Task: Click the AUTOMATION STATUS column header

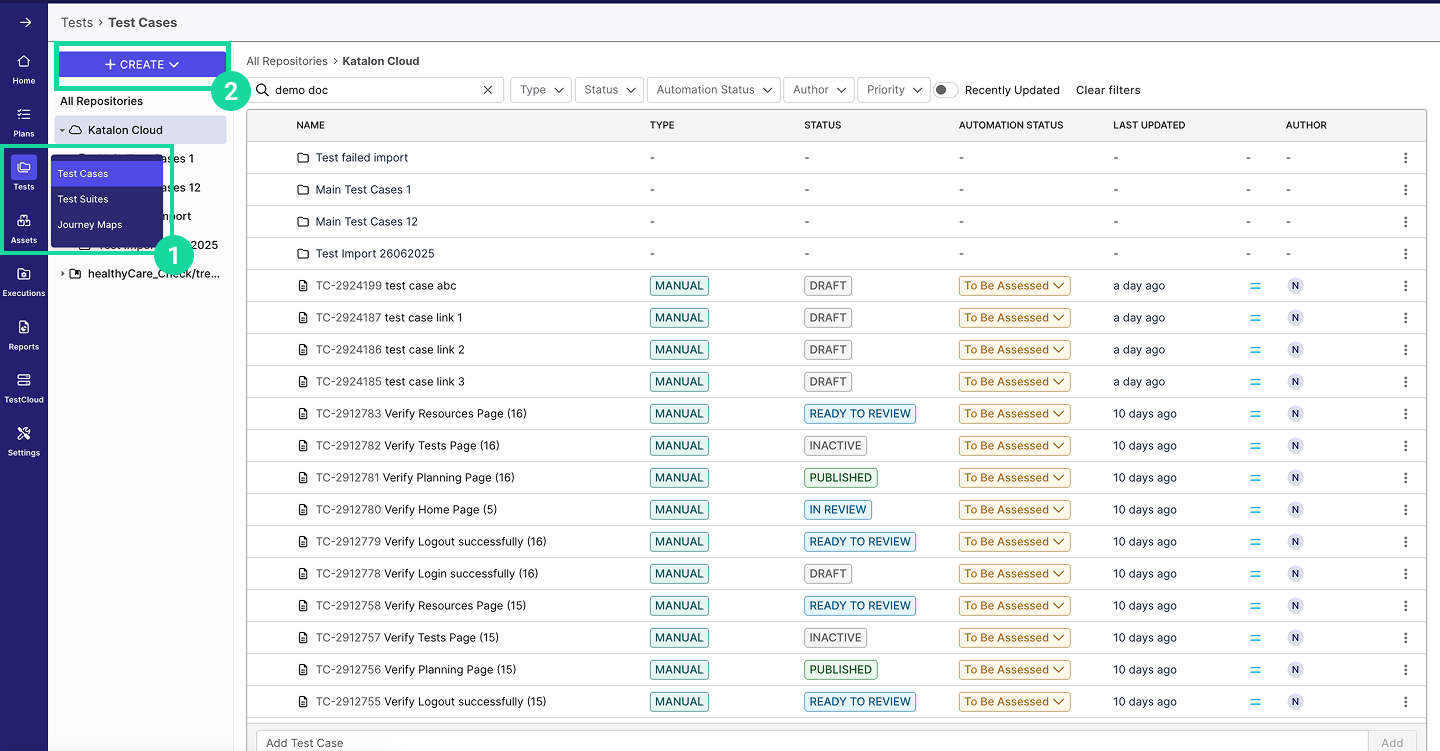Action: tap(1011, 126)
